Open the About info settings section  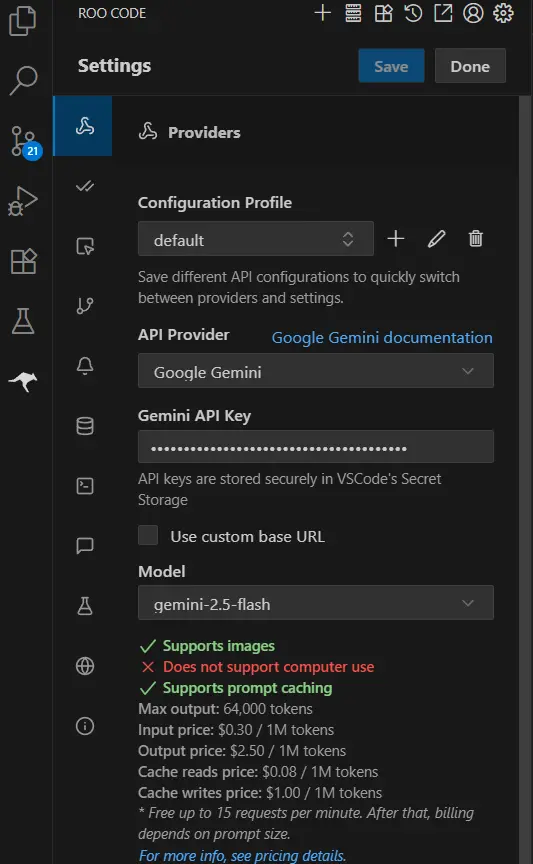(x=85, y=726)
